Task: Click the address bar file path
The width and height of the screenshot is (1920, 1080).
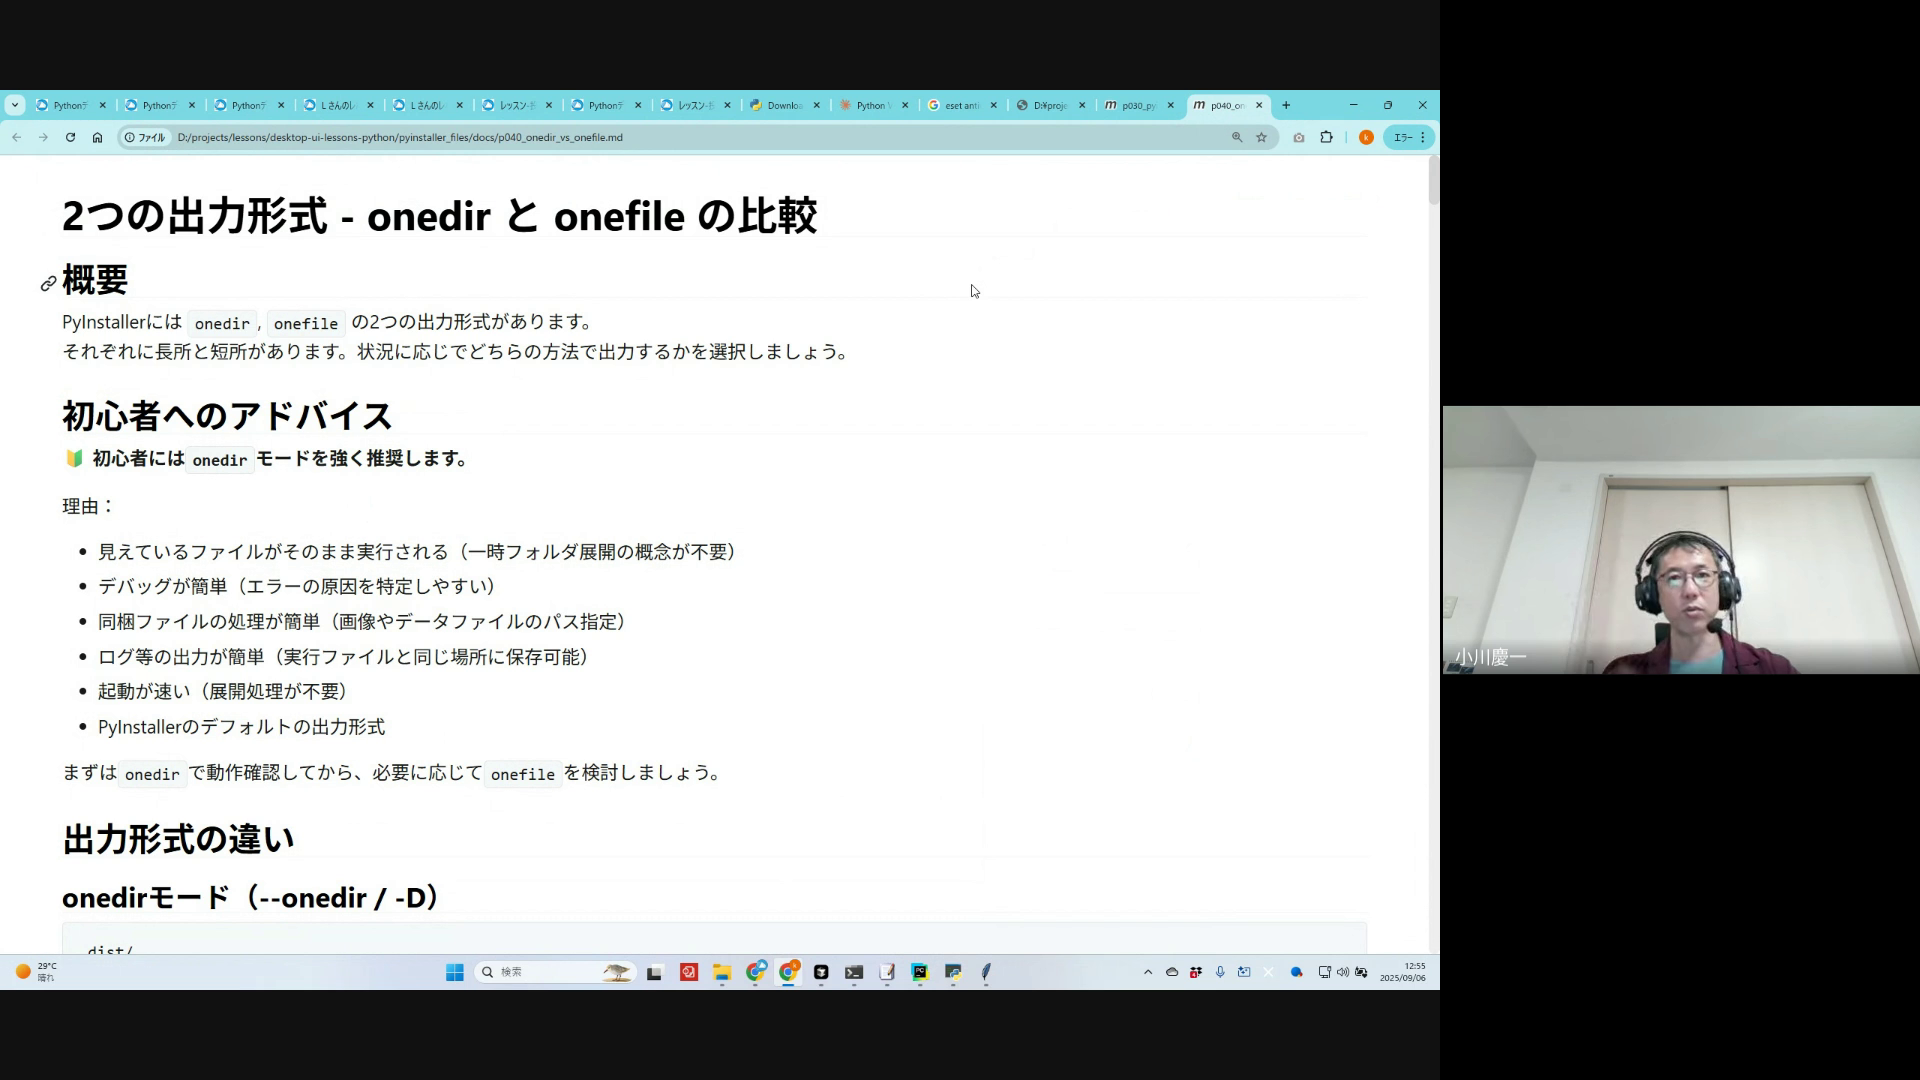Action: [400, 137]
